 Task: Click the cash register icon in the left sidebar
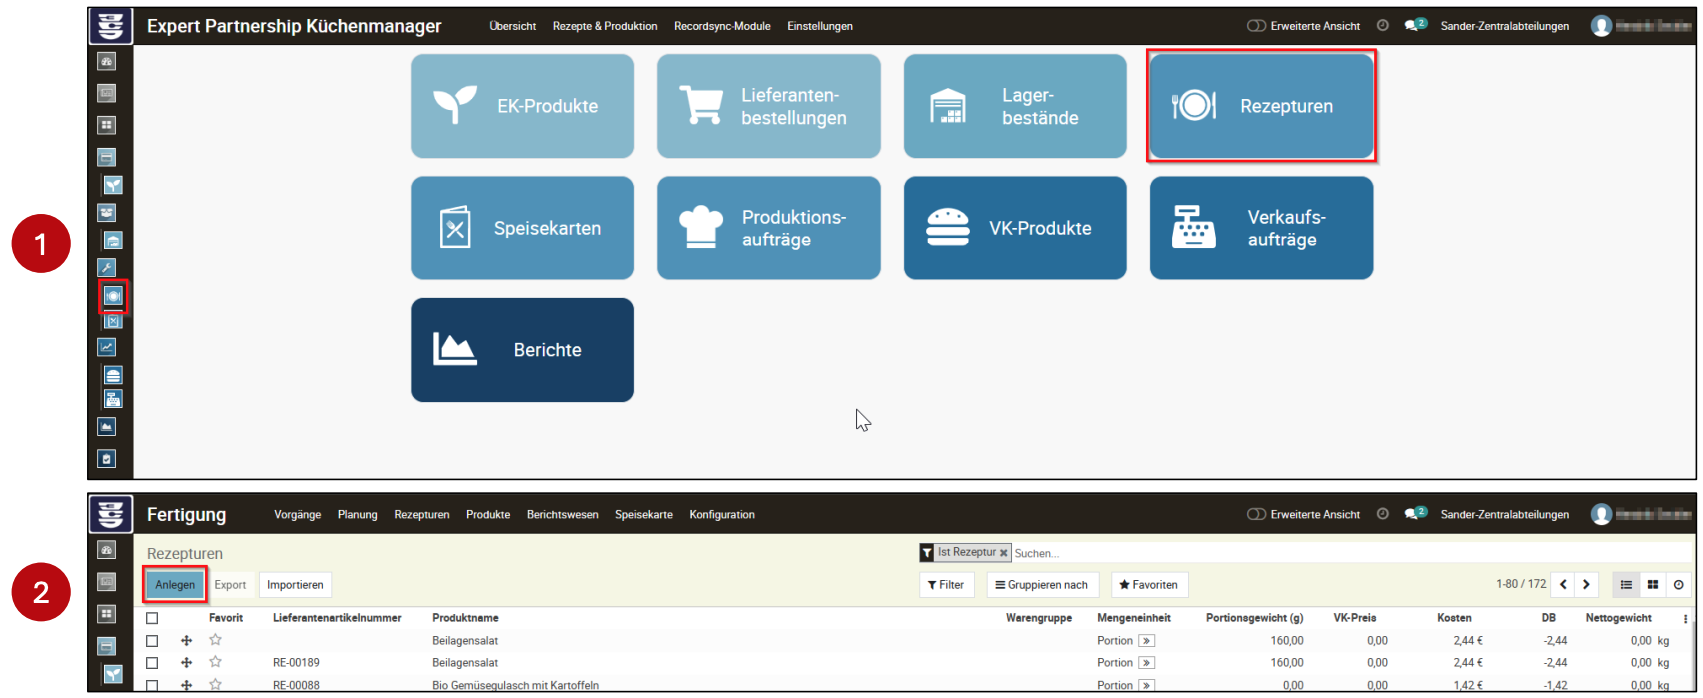[x=113, y=399]
